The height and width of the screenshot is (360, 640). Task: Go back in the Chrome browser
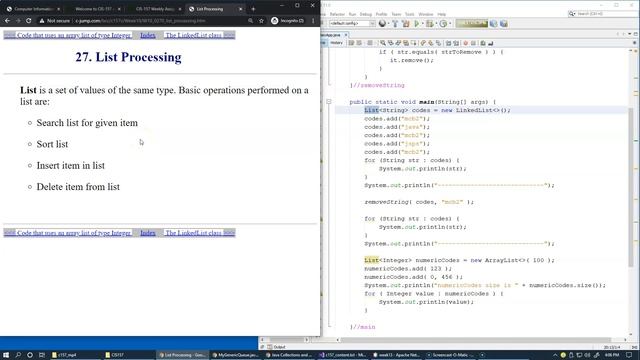[7, 21]
